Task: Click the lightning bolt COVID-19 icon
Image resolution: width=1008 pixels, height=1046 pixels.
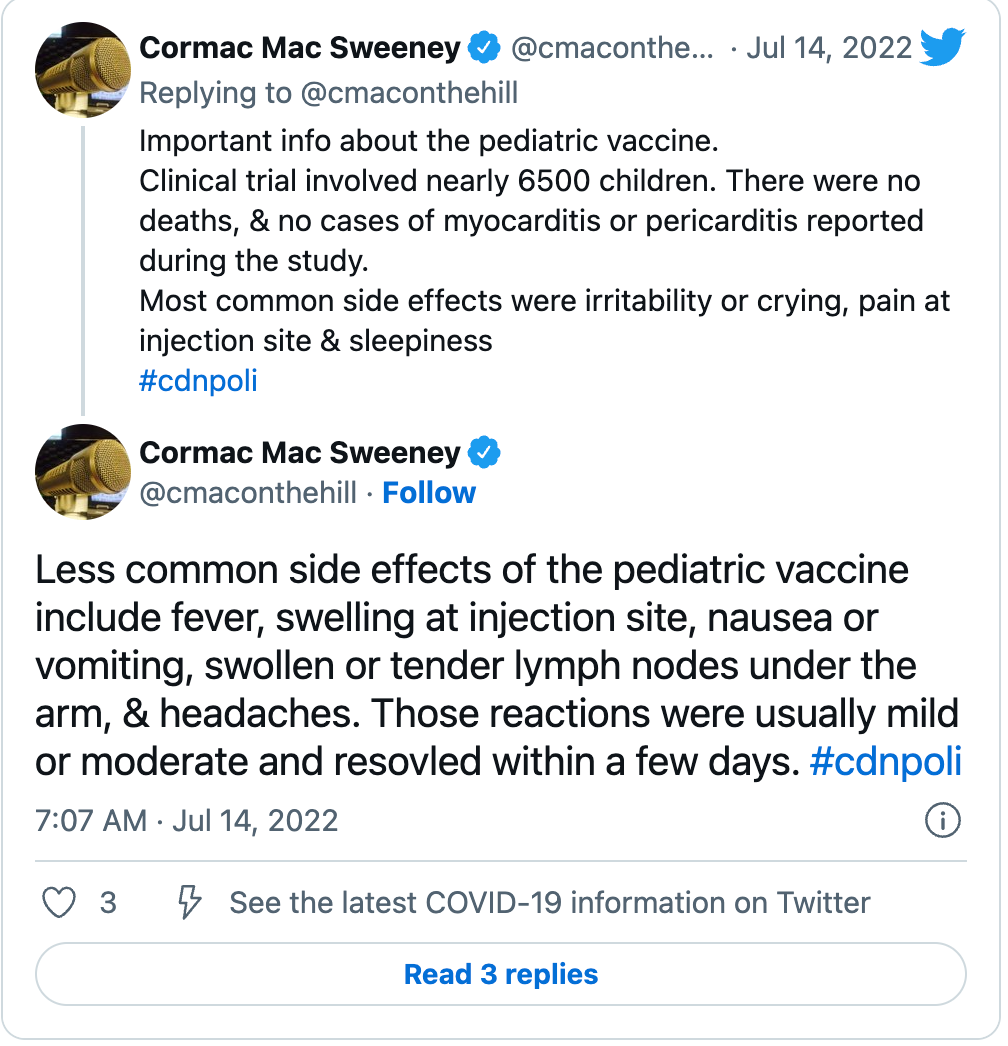Action: 189,903
